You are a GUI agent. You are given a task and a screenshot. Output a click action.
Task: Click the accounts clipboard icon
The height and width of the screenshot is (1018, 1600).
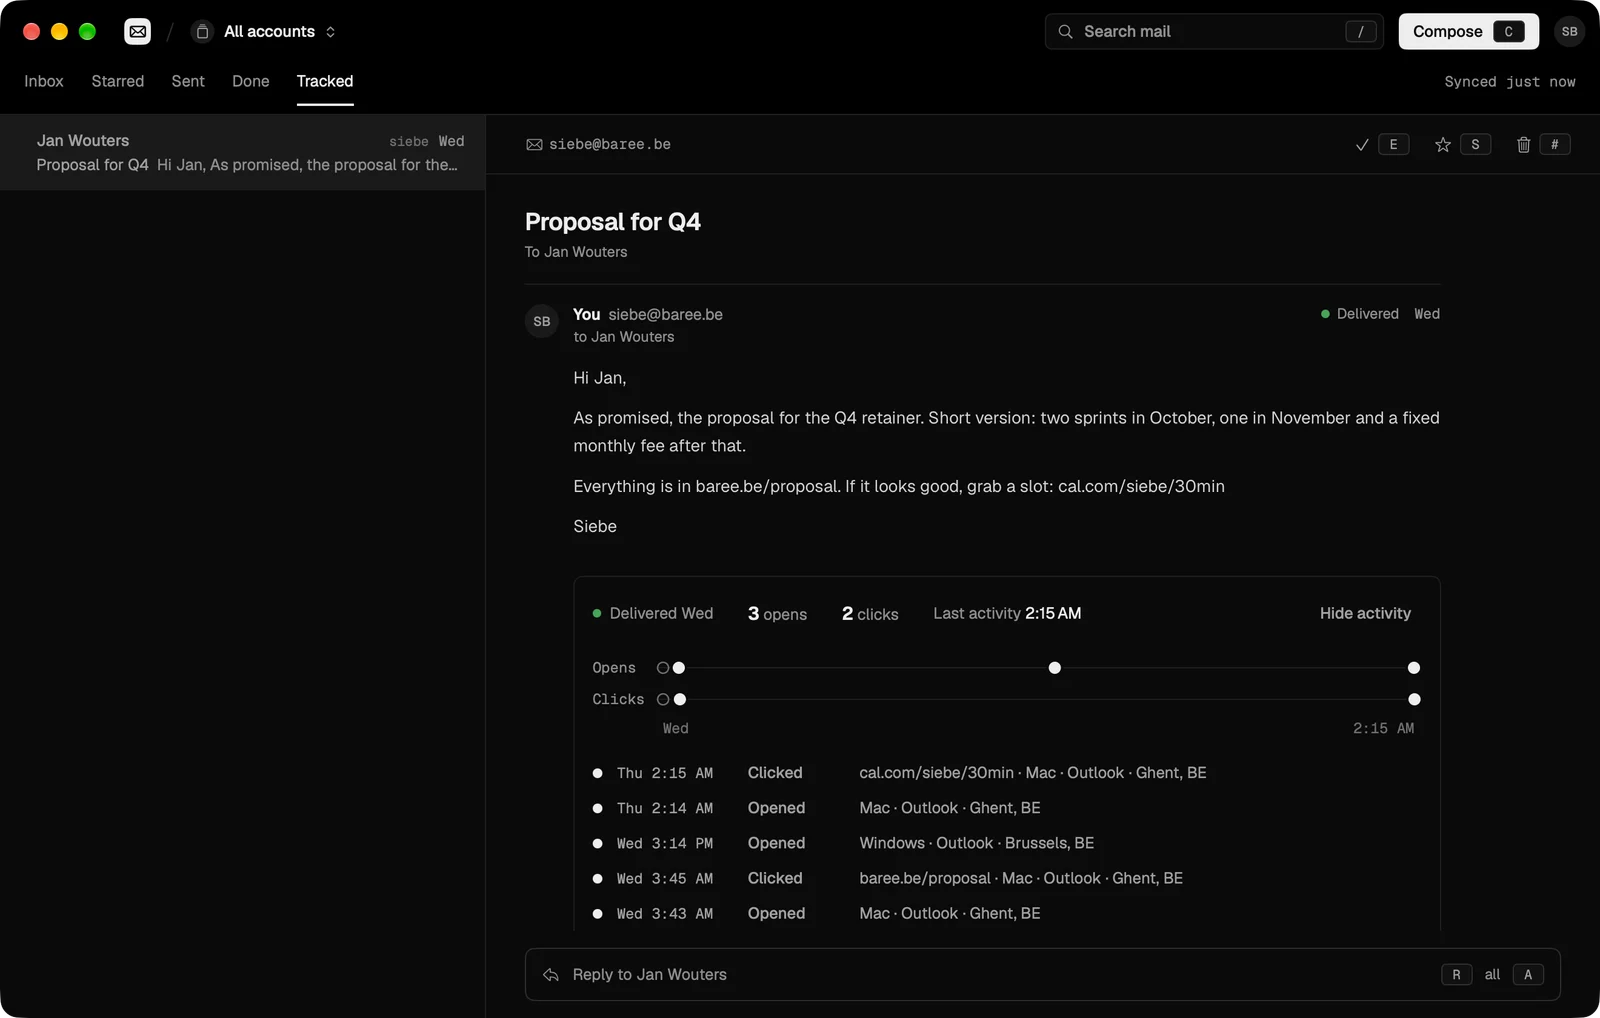coord(202,32)
